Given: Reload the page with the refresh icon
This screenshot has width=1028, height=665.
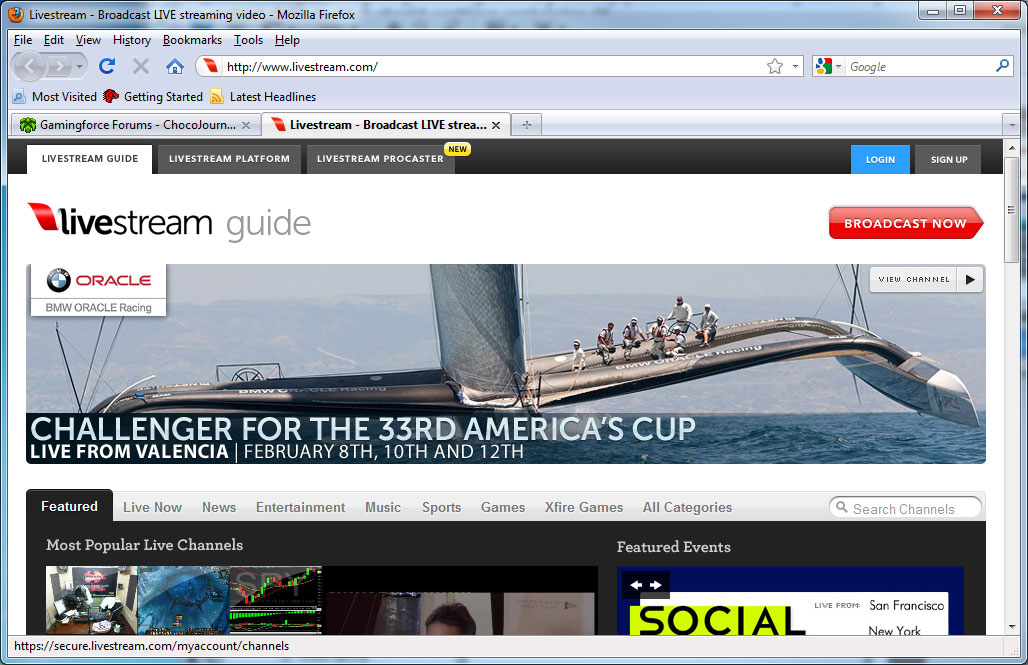Looking at the screenshot, I should [107, 66].
